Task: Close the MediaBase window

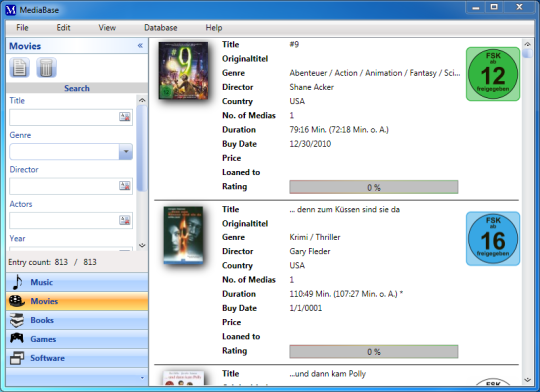Action: tap(519, 7)
